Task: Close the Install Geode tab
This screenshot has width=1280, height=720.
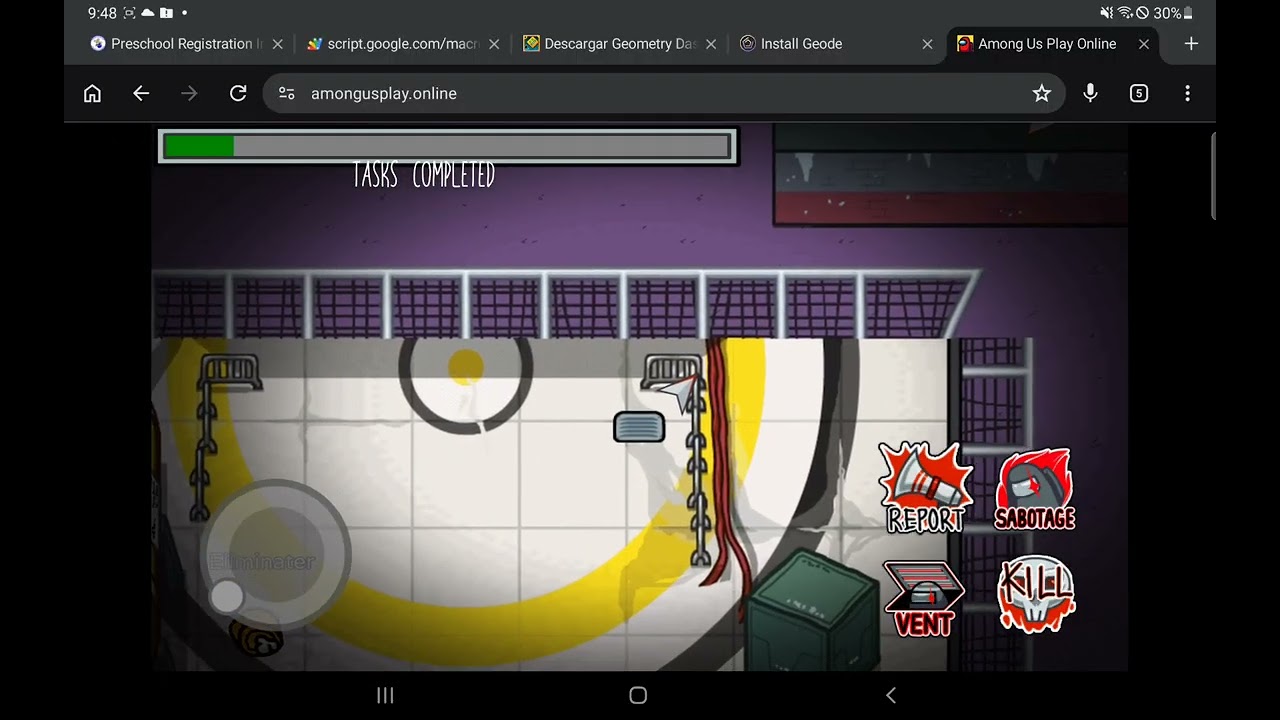Action: 927,44
